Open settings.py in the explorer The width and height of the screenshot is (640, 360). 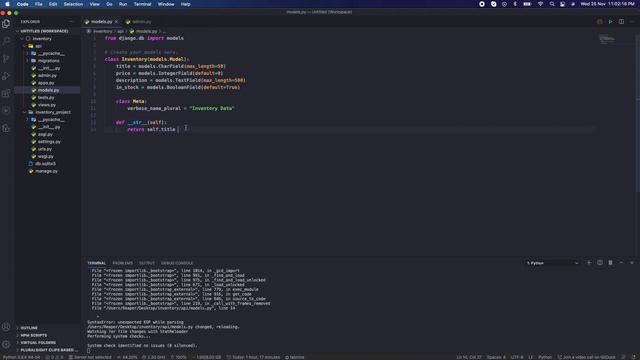[49, 142]
